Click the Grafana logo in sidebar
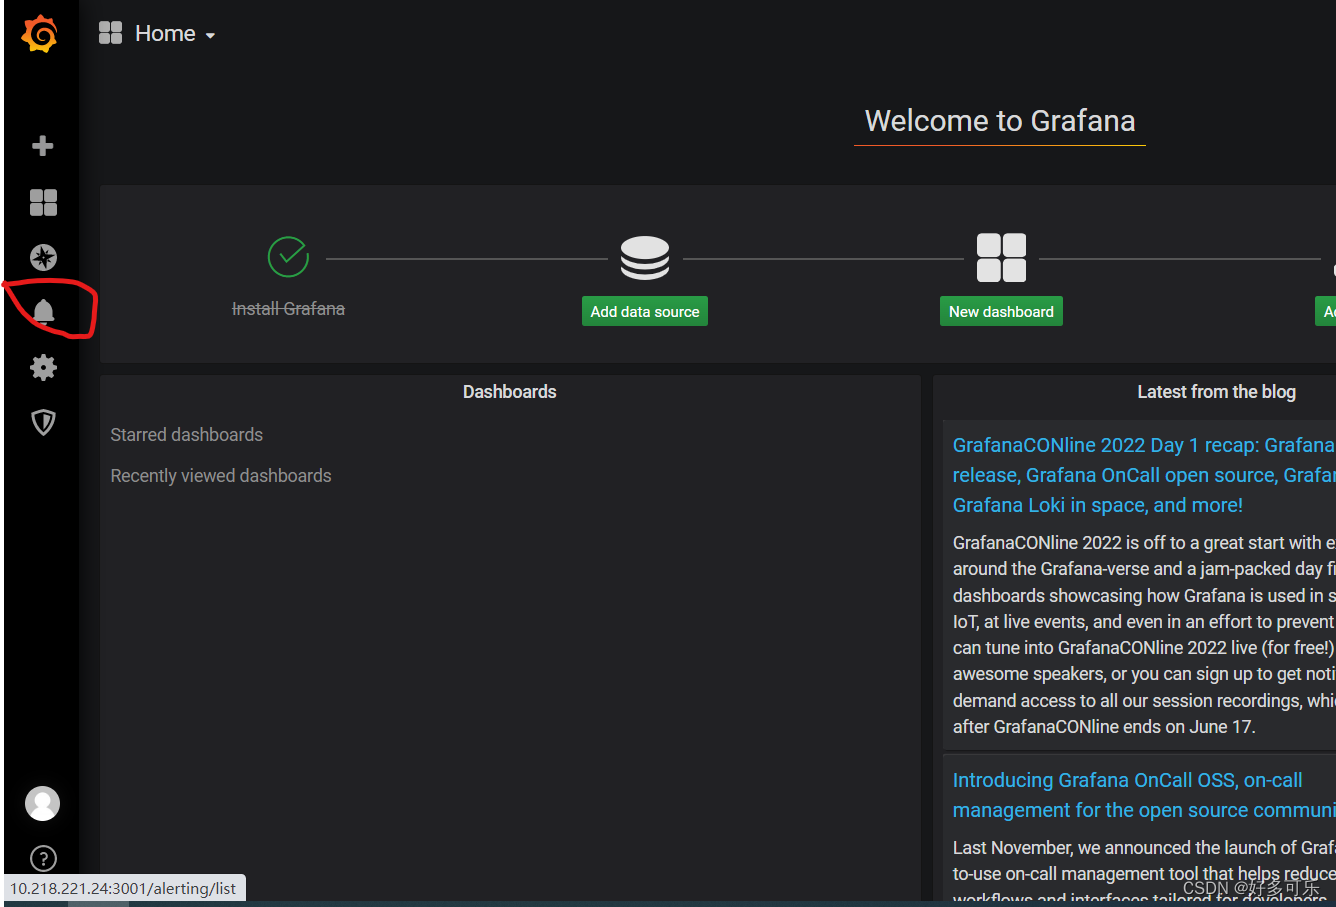 pos(40,34)
